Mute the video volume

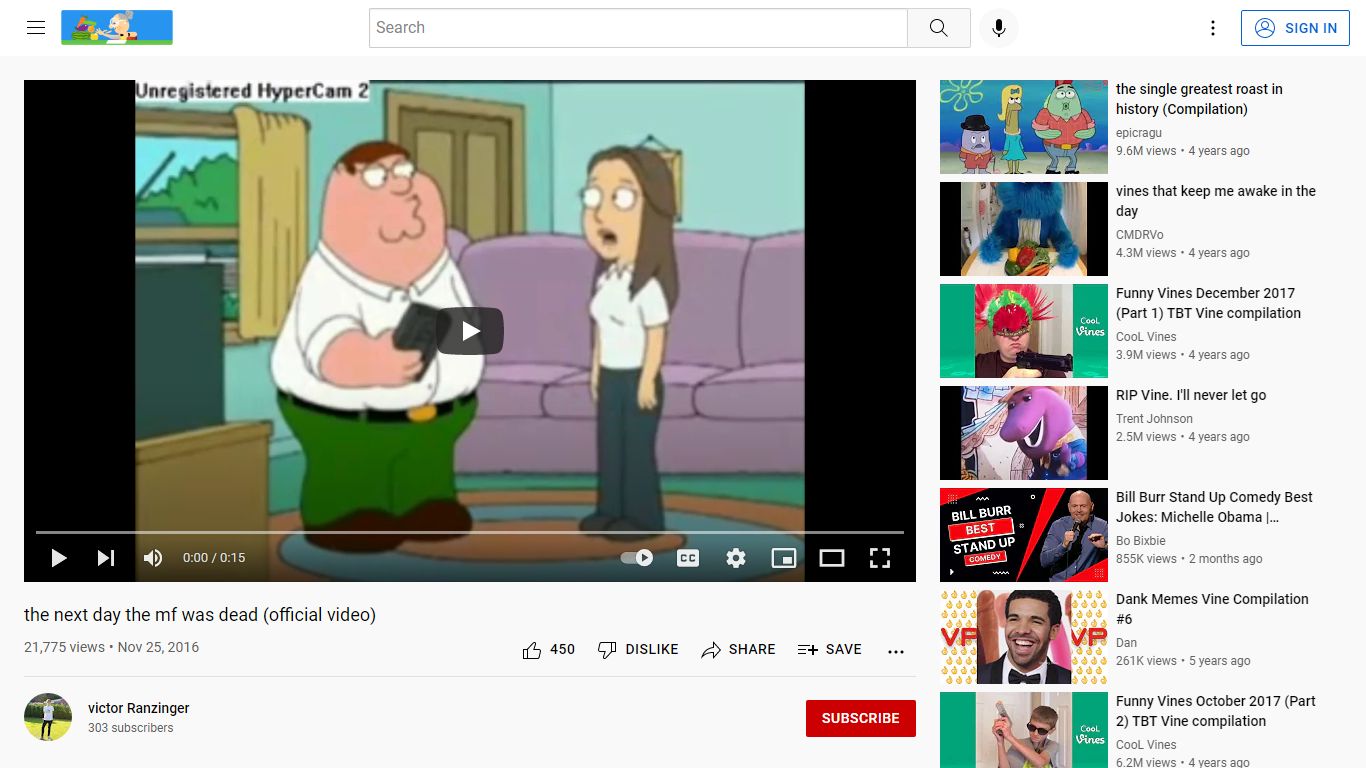[x=152, y=558]
